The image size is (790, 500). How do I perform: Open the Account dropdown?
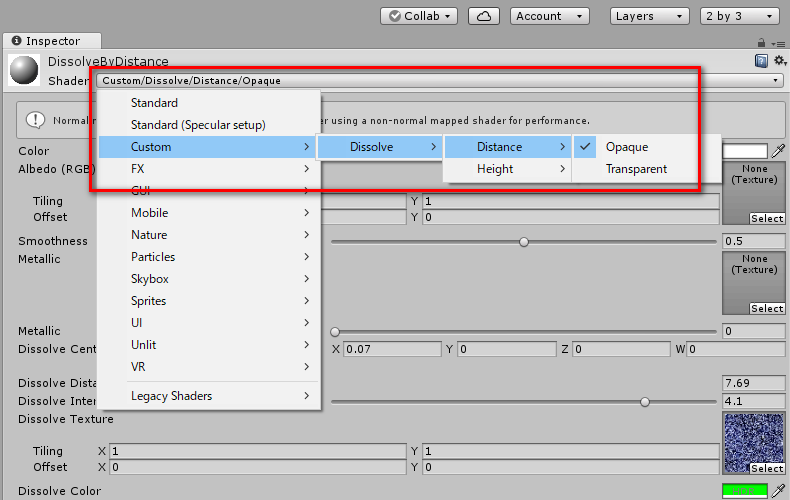(x=549, y=16)
